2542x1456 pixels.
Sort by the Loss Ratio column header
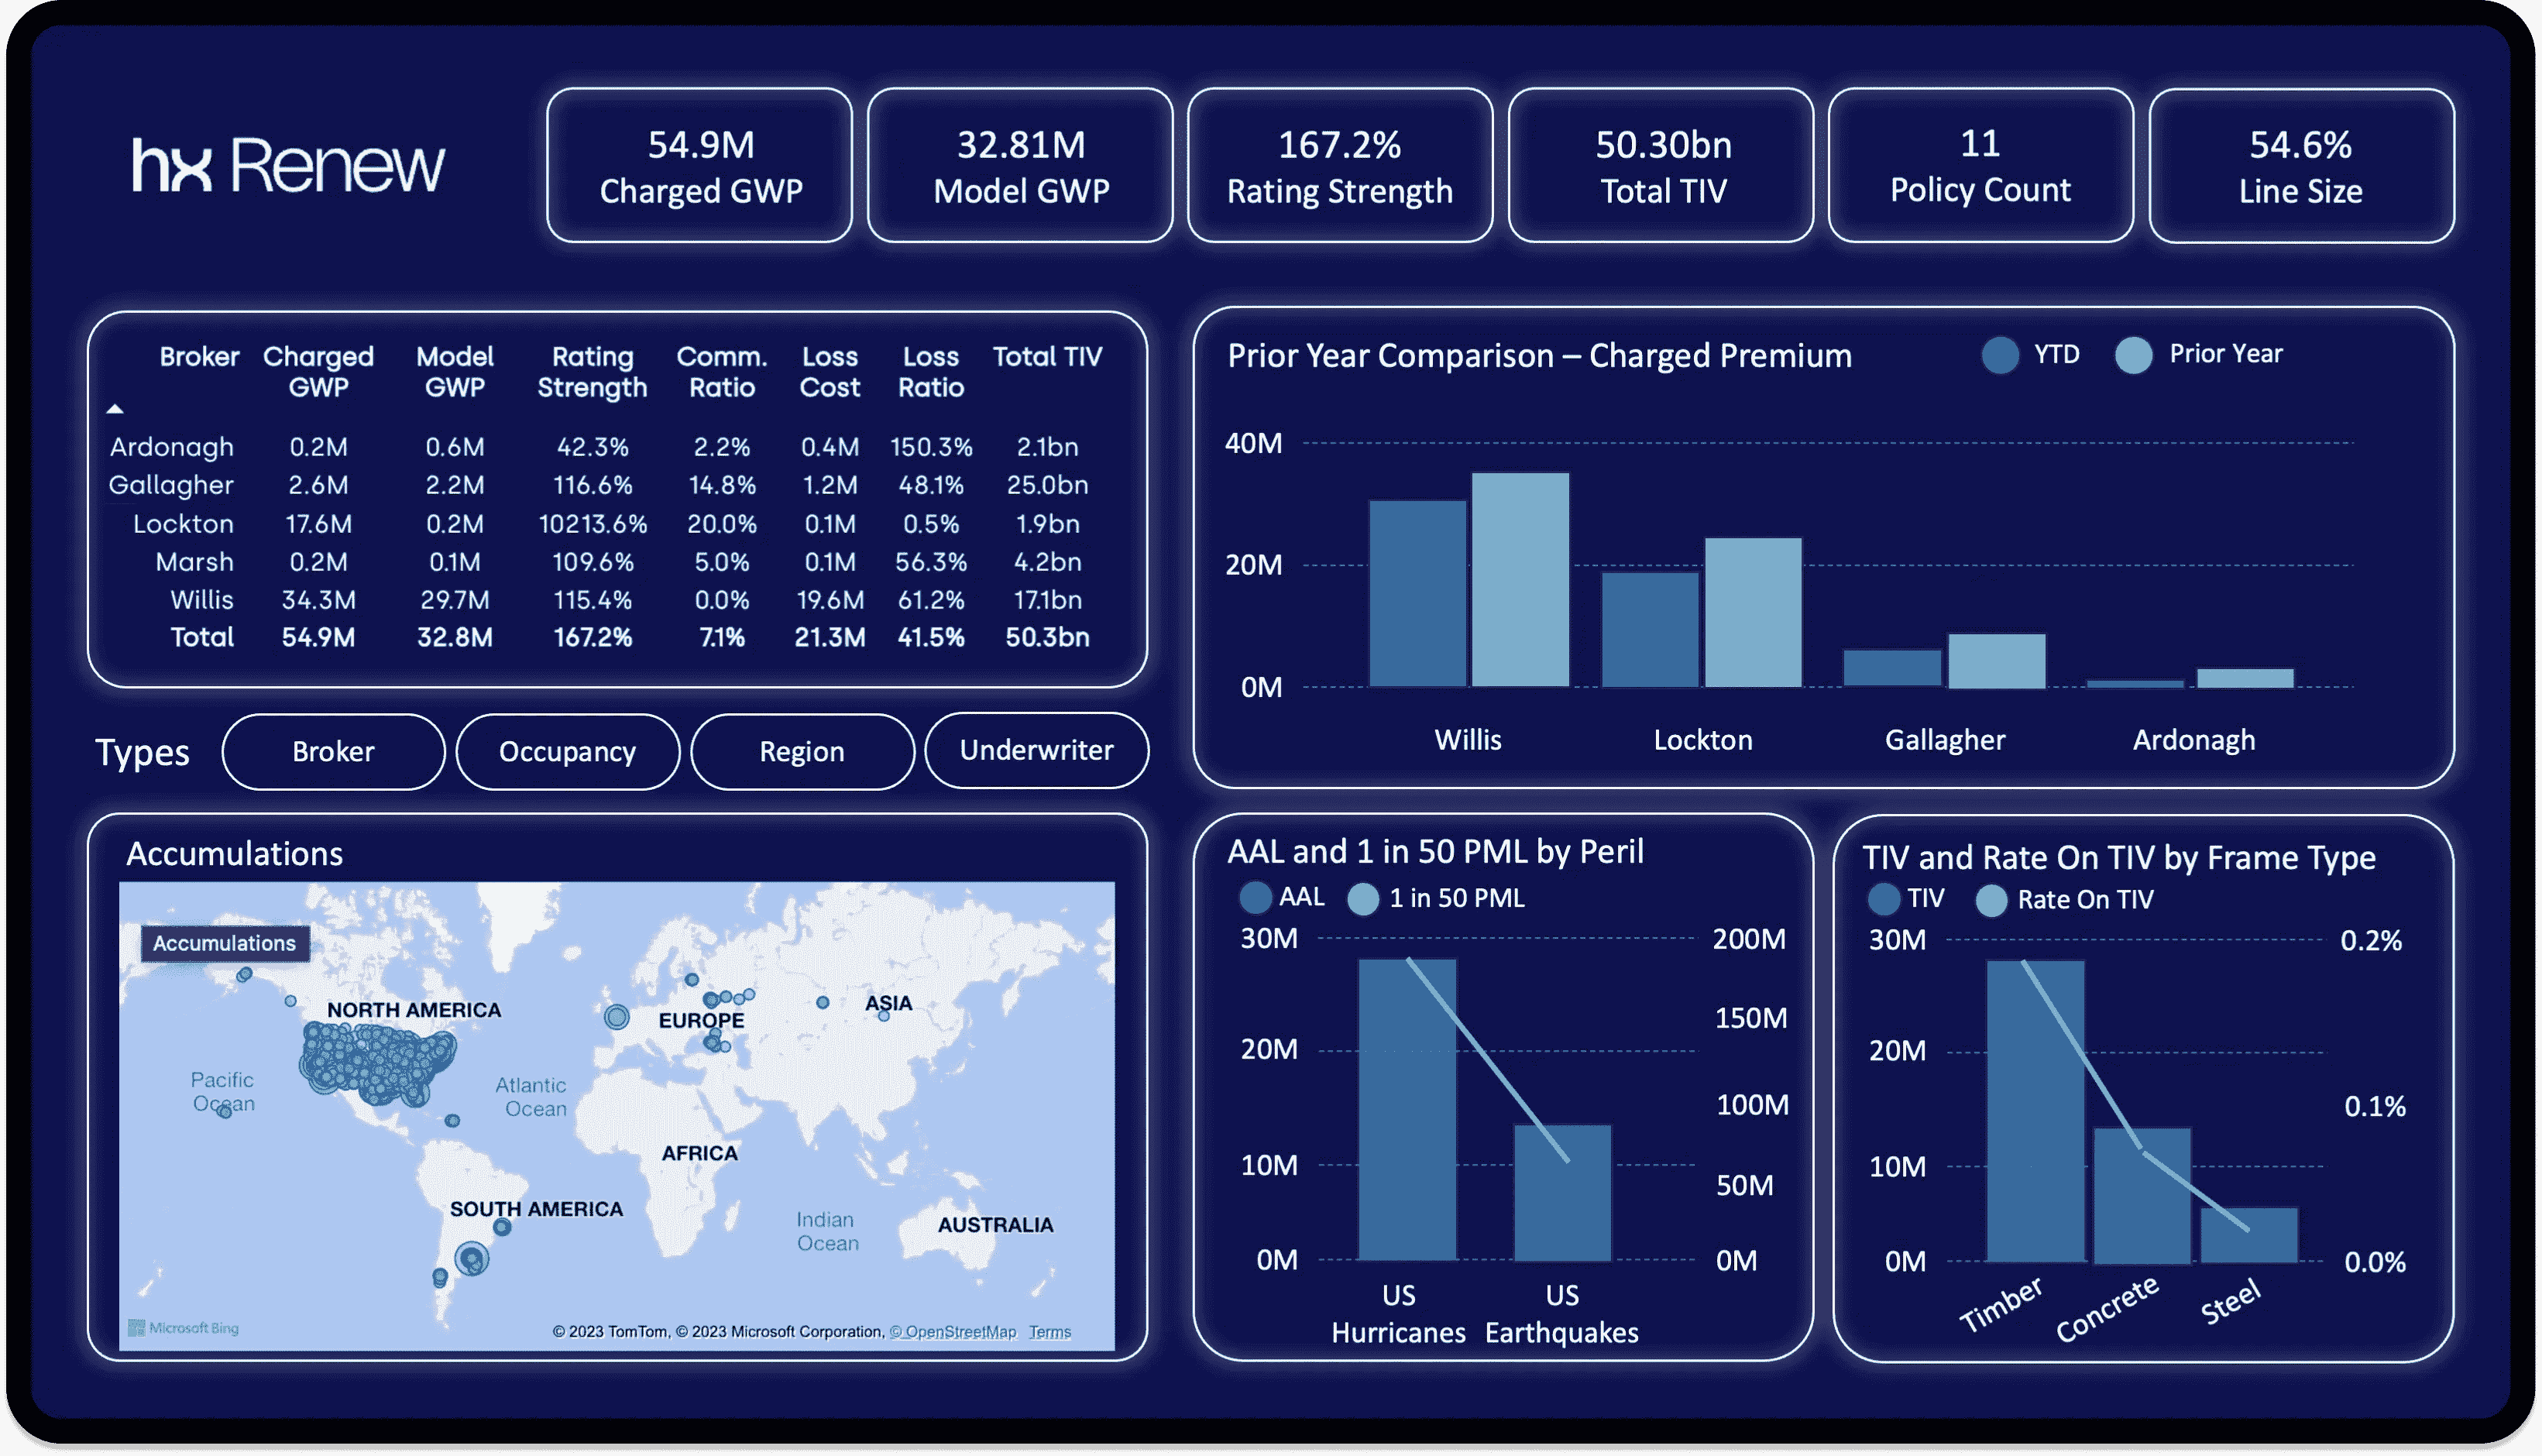pos(931,371)
